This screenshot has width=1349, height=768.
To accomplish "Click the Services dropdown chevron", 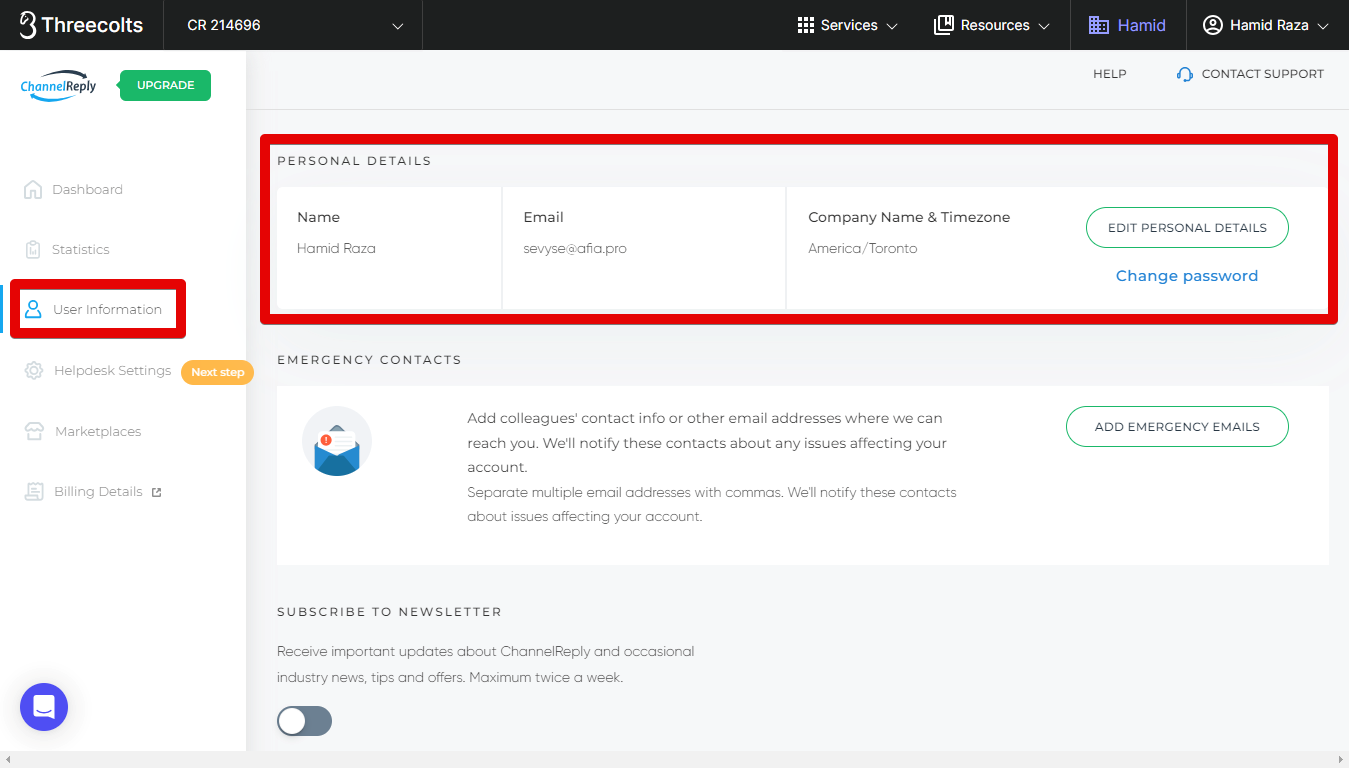I will pyautogui.click(x=892, y=26).
